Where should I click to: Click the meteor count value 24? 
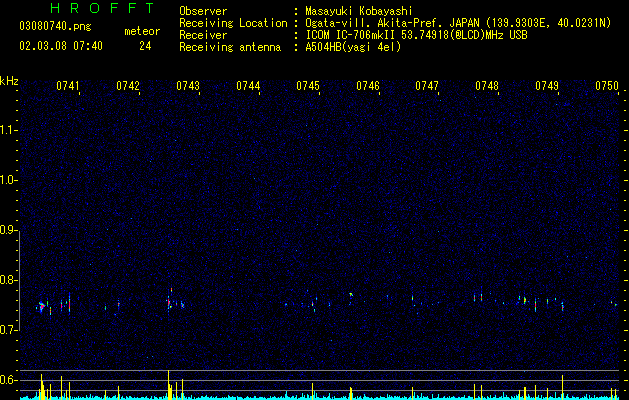click(x=145, y=46)
